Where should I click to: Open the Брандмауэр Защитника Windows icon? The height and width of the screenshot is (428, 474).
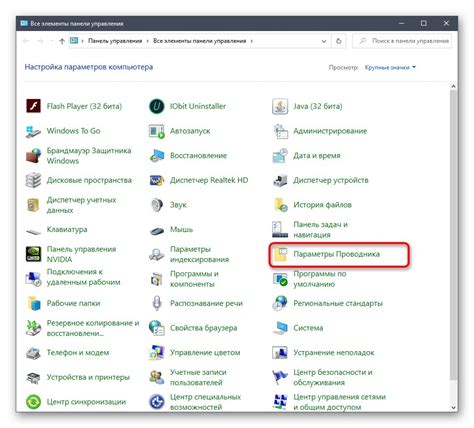pos(33,156)
